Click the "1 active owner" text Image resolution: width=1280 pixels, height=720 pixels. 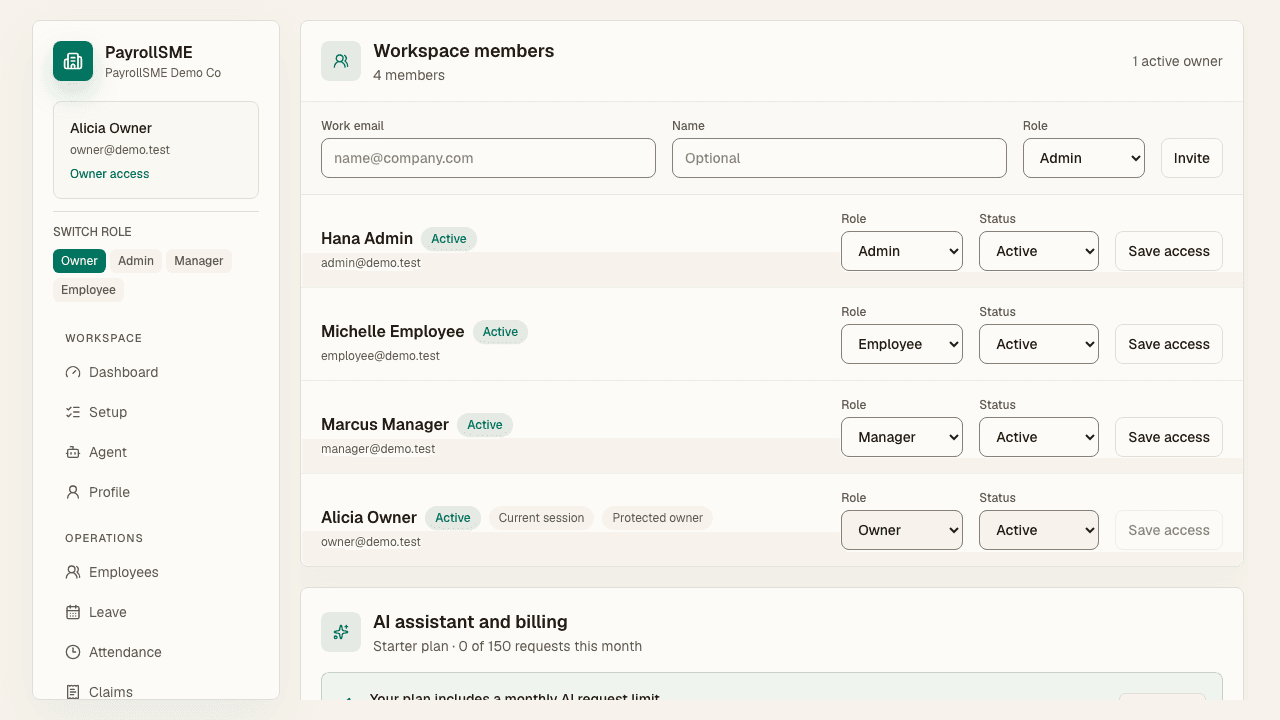(x=1178, y=61)
